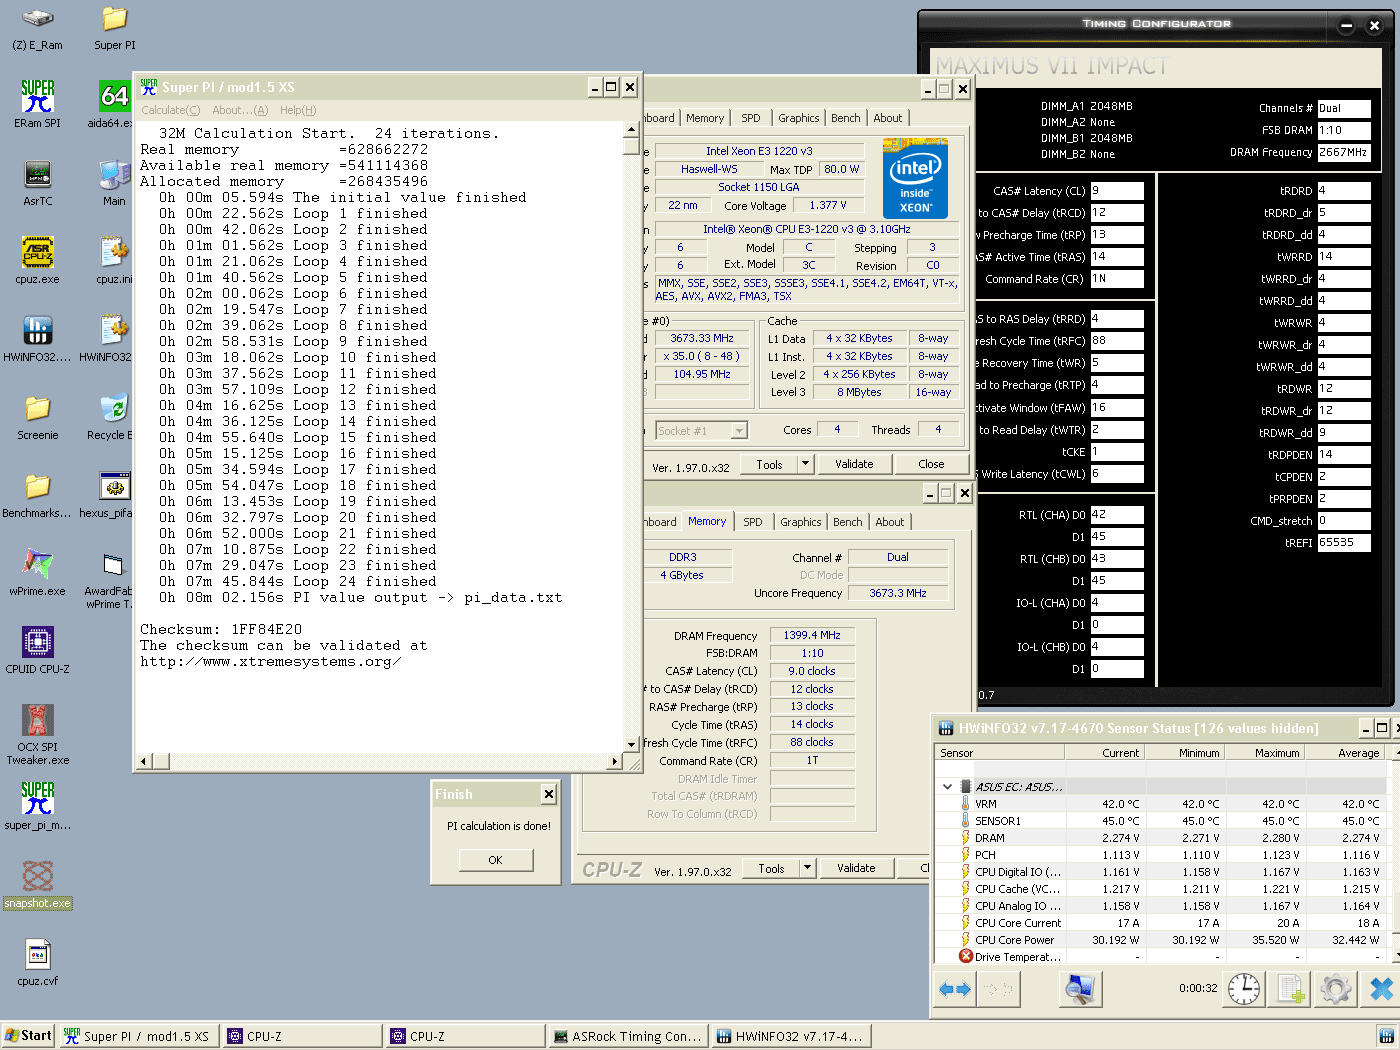Viewport: 1400px width, 1050px height.
Task: Select the wPrime.exe desktop icon
Action: click(x=37, y=572)
